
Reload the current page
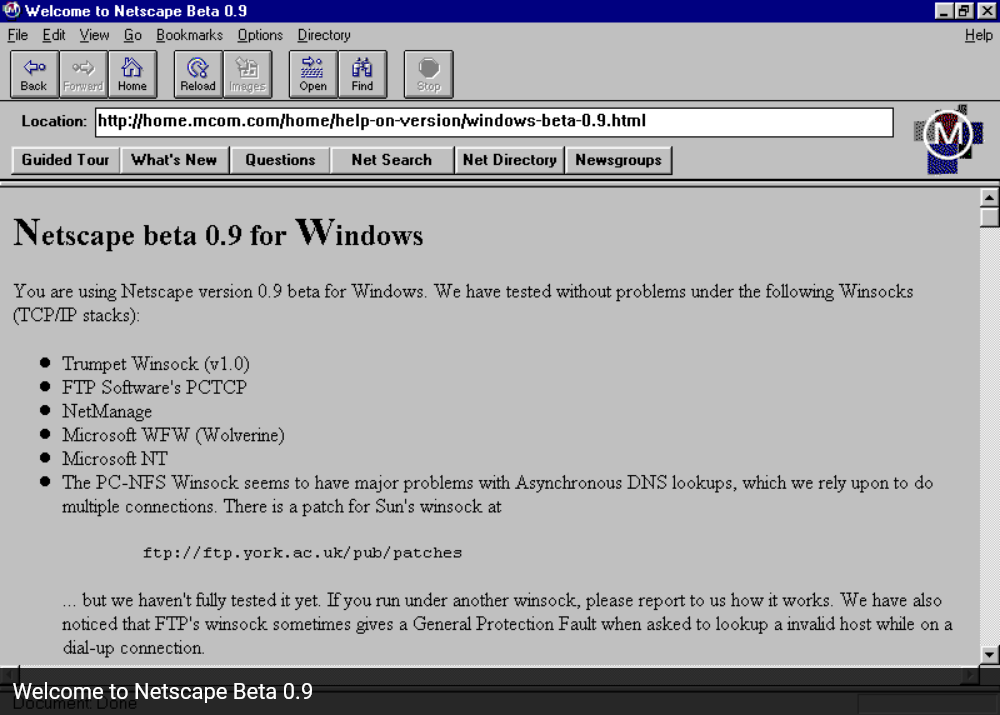198,74
